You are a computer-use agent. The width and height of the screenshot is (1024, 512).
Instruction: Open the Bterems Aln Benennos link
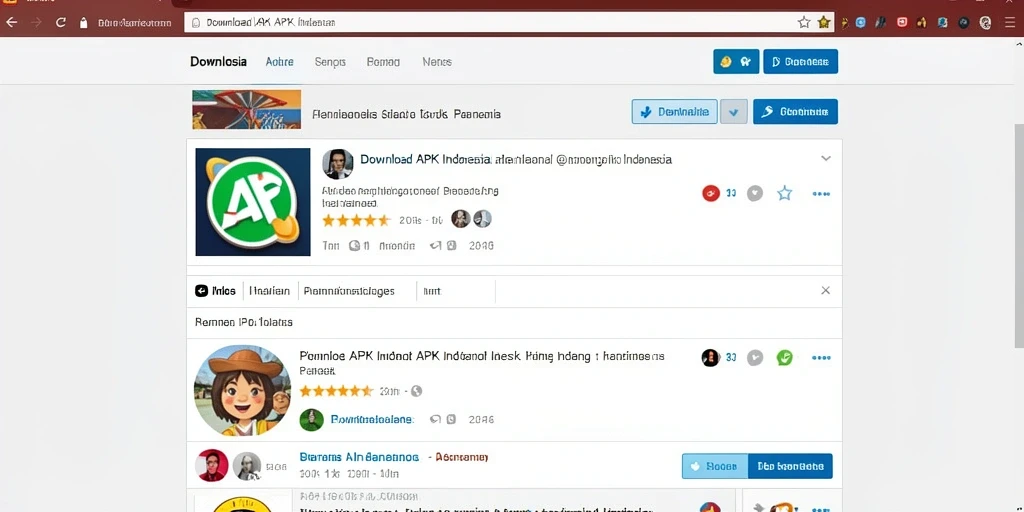pyautogui.click(x=359, y=457)
